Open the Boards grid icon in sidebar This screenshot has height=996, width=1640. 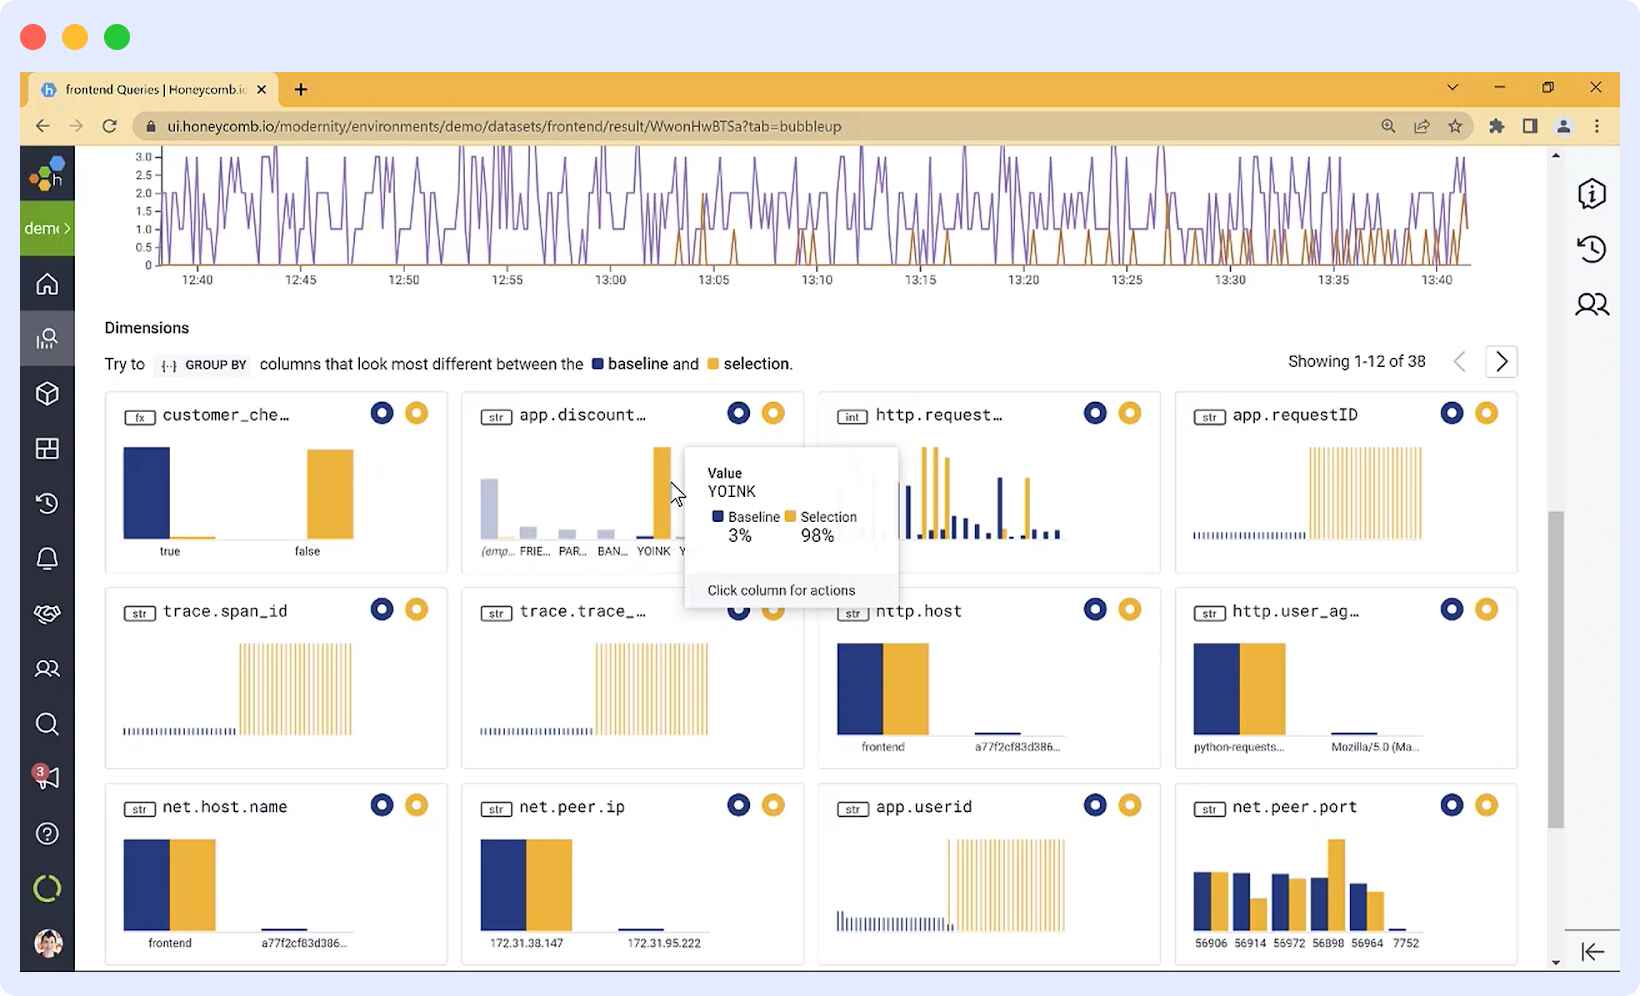tap(46, 448)
